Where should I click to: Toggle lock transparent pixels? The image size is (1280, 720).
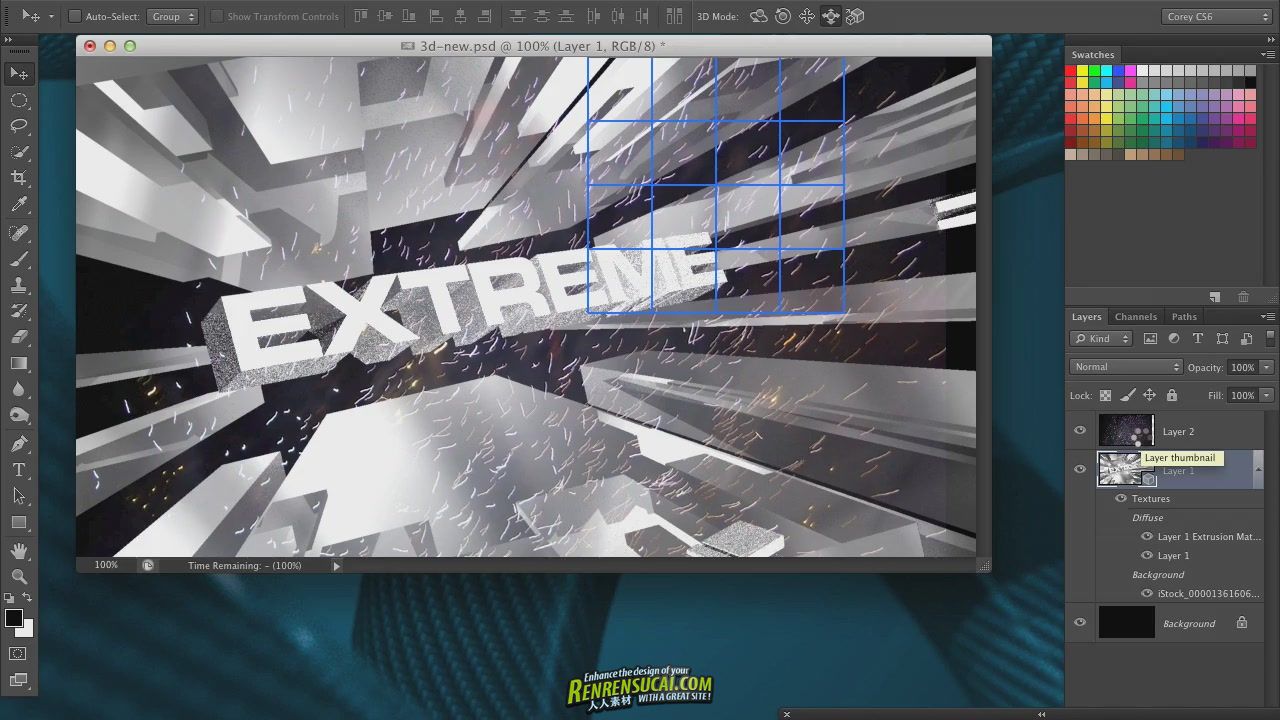1105,395
